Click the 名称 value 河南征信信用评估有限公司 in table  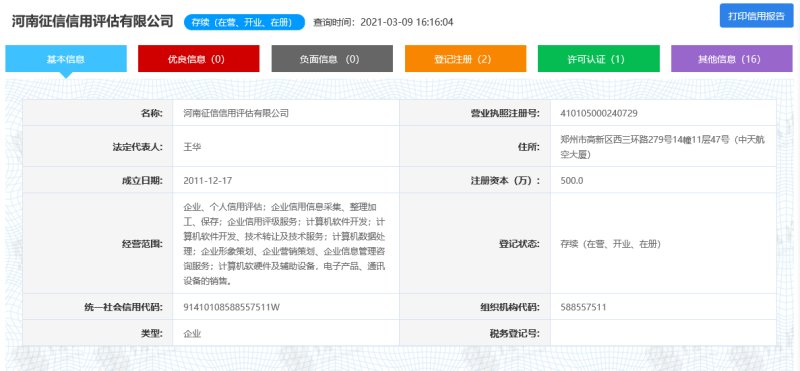pyautogui.click(x=236, y=113)
